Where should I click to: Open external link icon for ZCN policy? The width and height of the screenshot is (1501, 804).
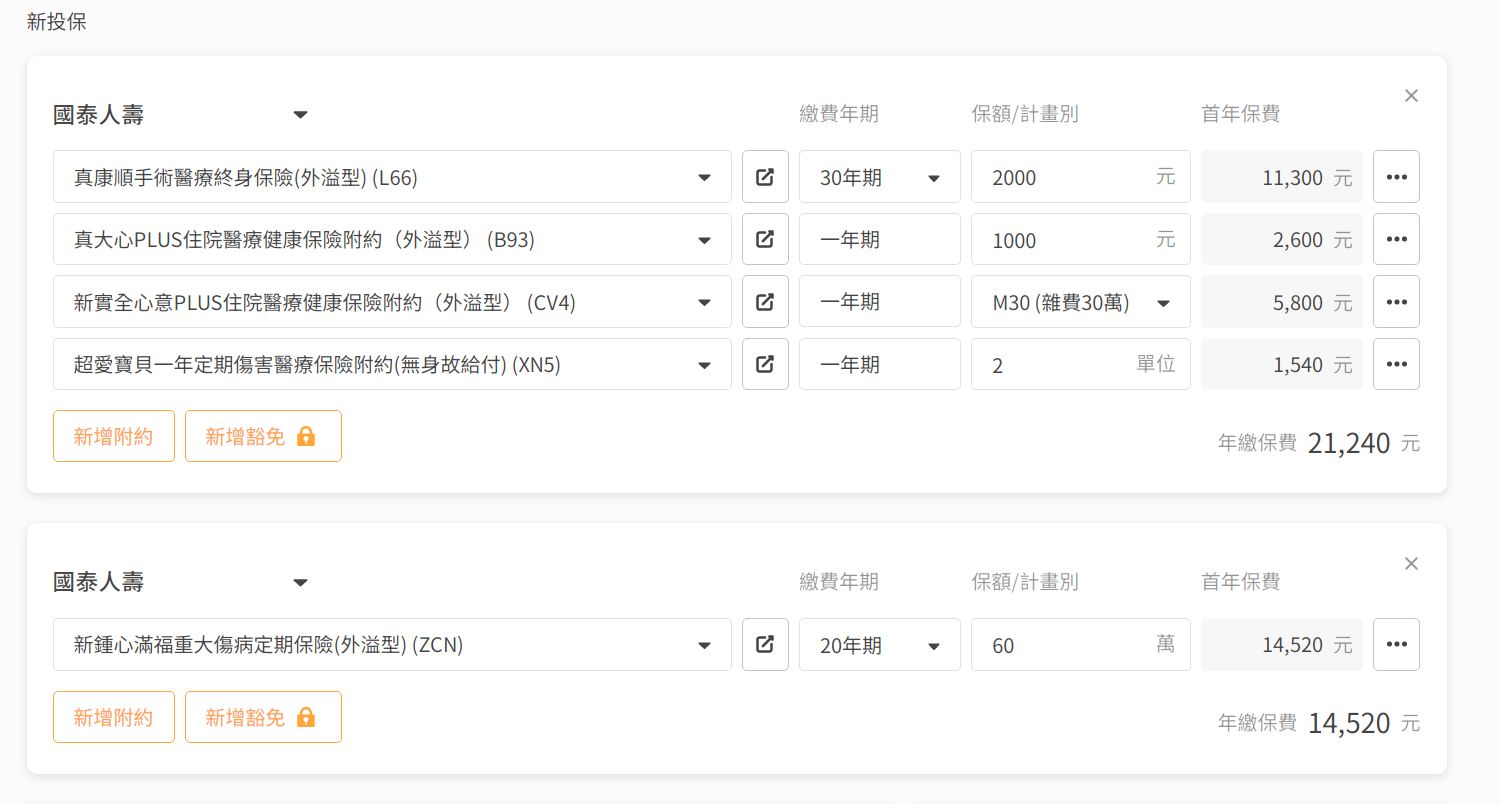coord(765,645)
